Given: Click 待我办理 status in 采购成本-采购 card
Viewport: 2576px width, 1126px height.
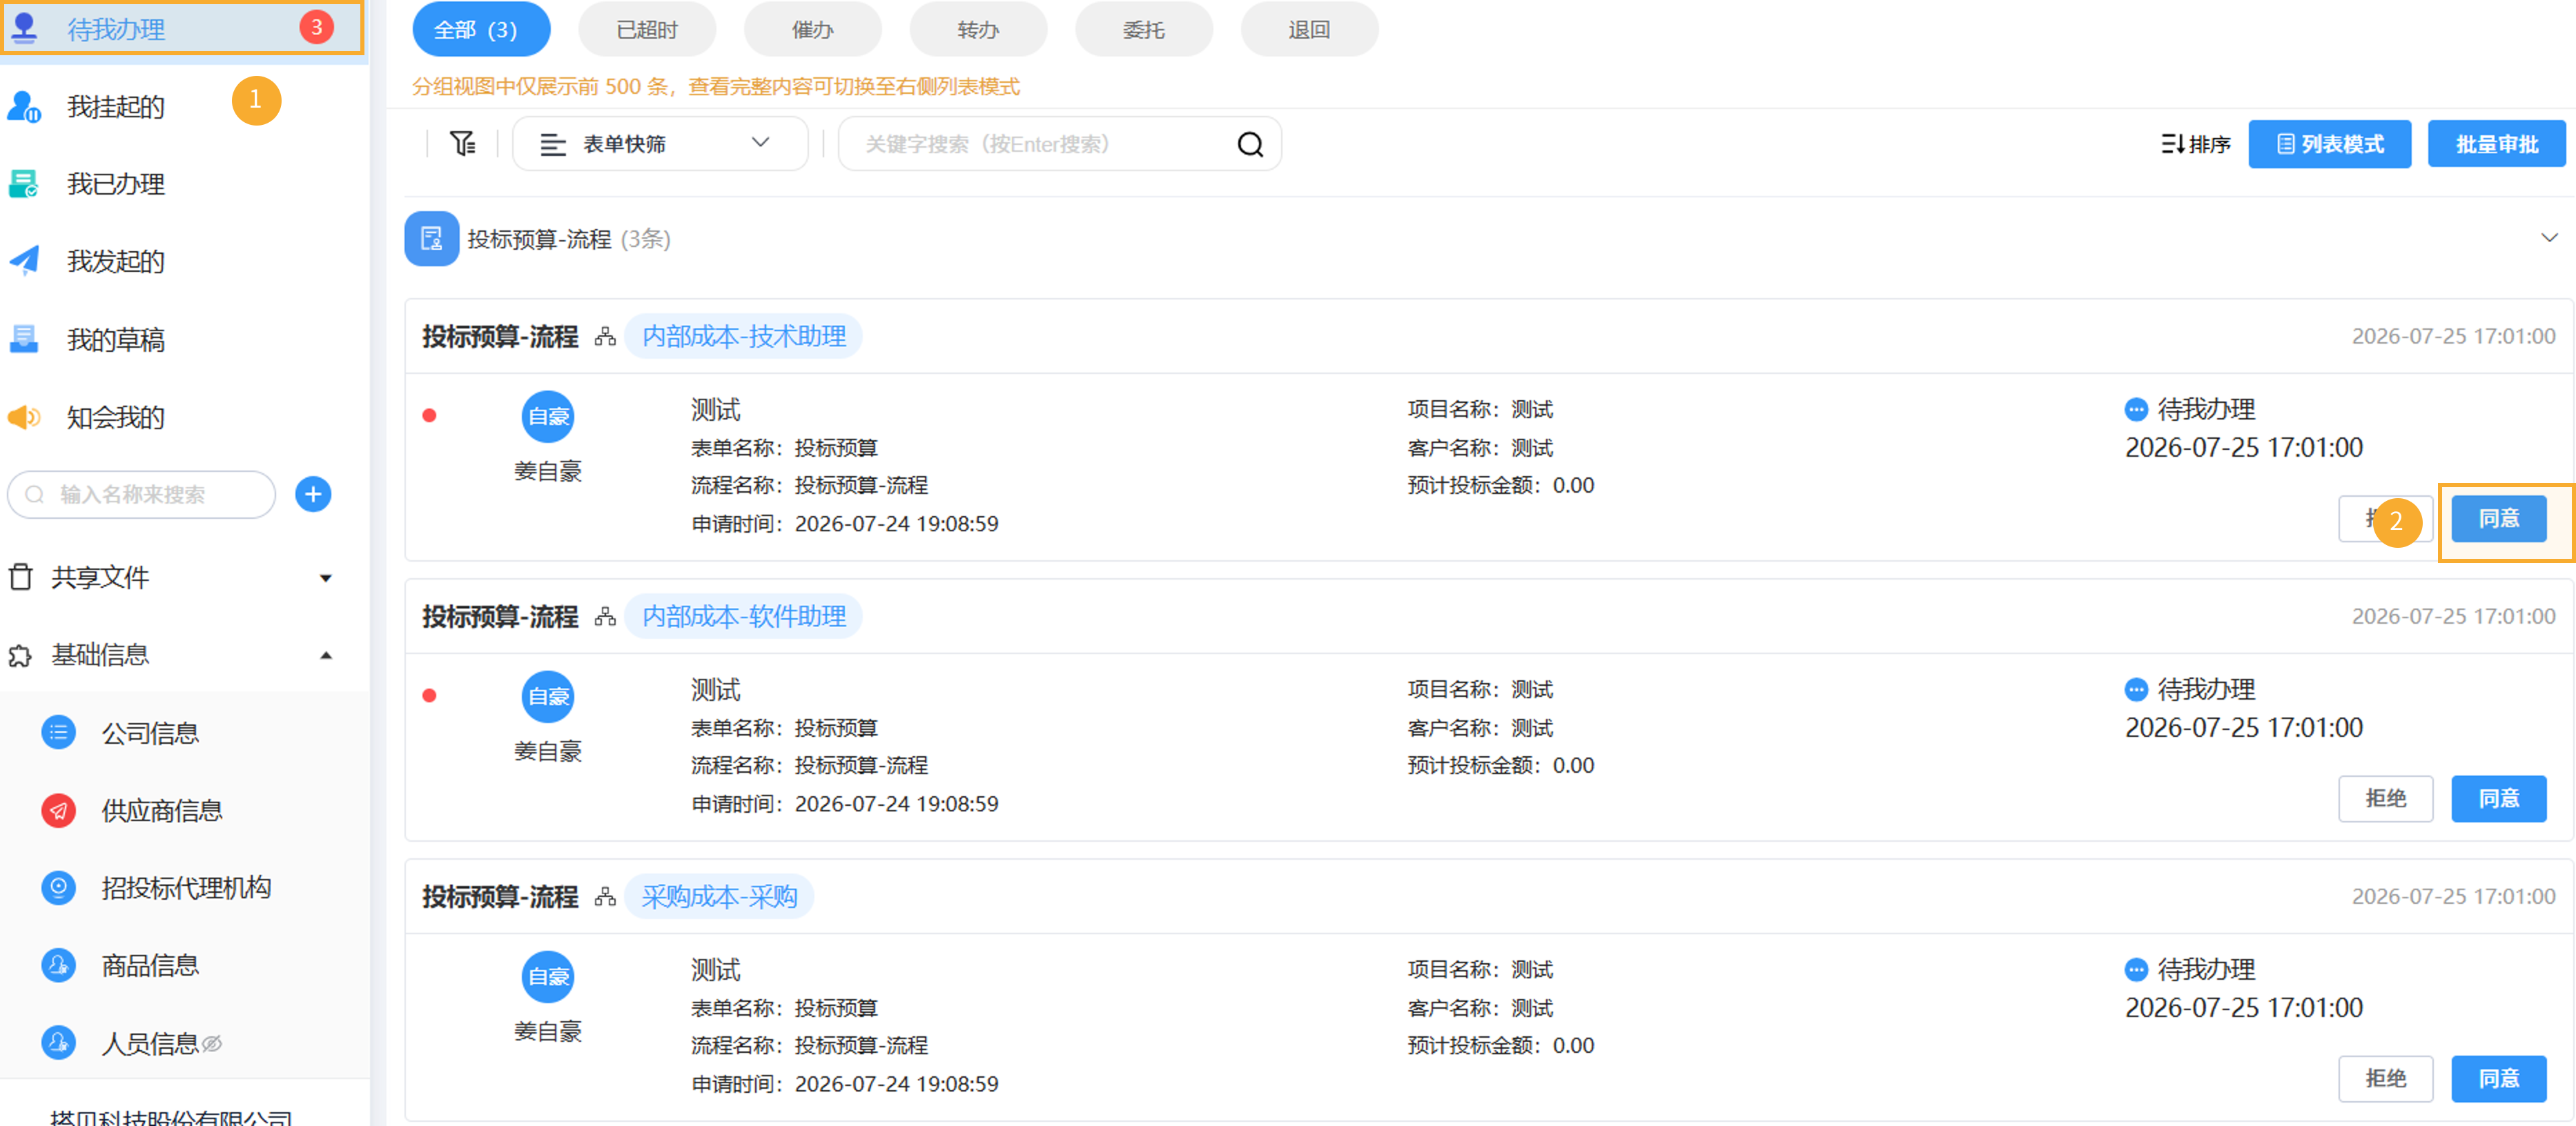Looking at the screenshot, I should [x=2190, y=969].
